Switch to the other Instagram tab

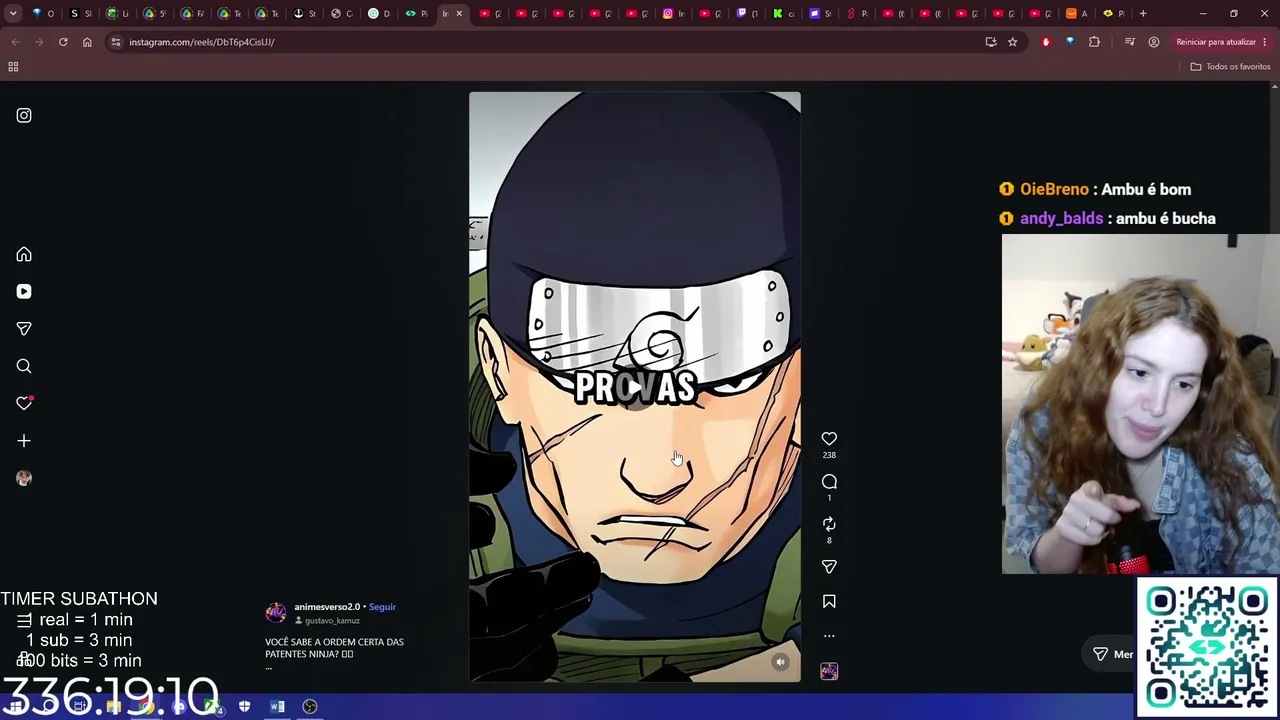click(674, 14)
